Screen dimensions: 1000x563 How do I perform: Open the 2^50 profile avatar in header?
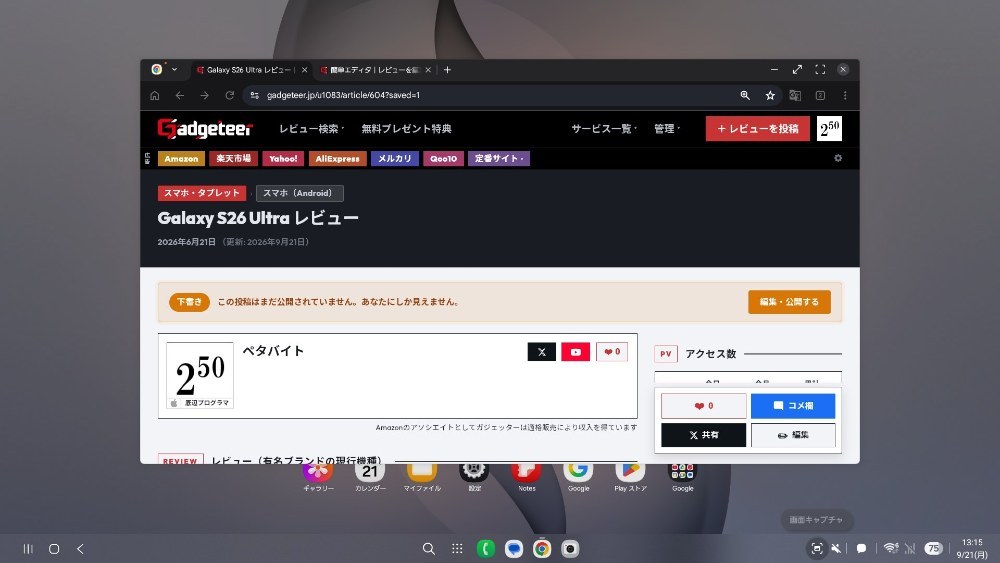tap(829, 129)
